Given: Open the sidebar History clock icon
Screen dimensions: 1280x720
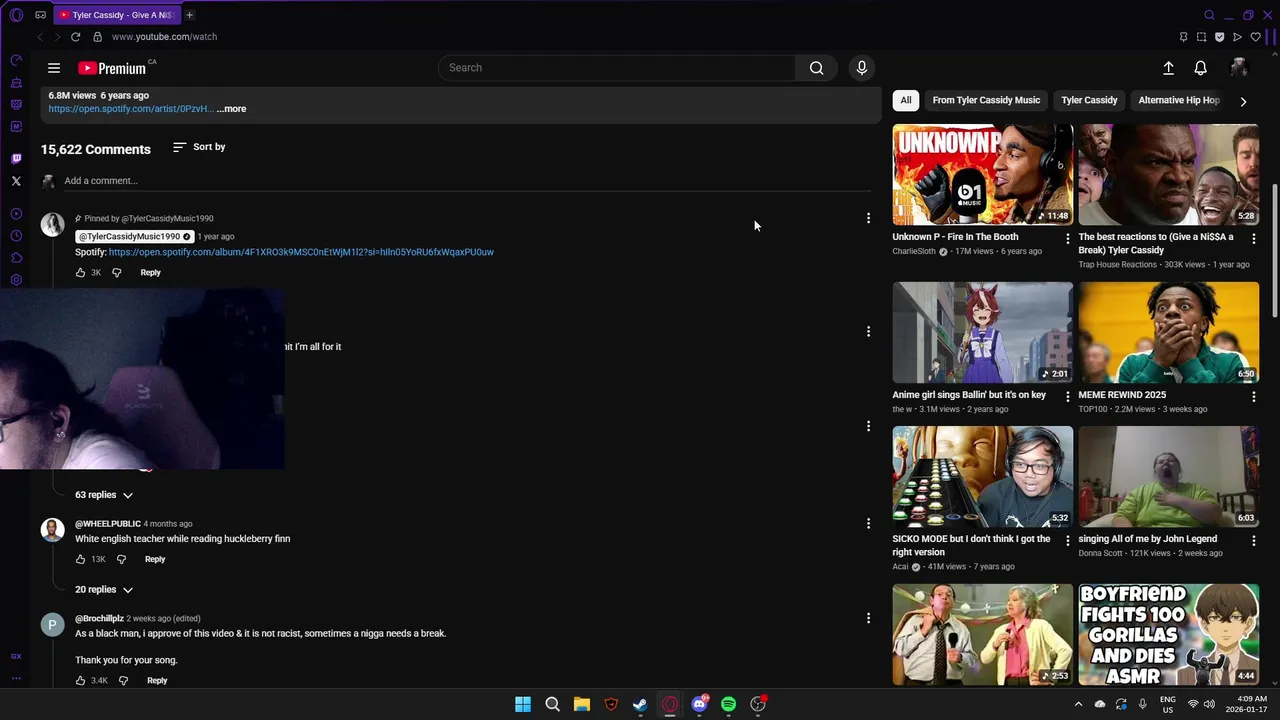Looking at the screenshot, I should point(16,236).
